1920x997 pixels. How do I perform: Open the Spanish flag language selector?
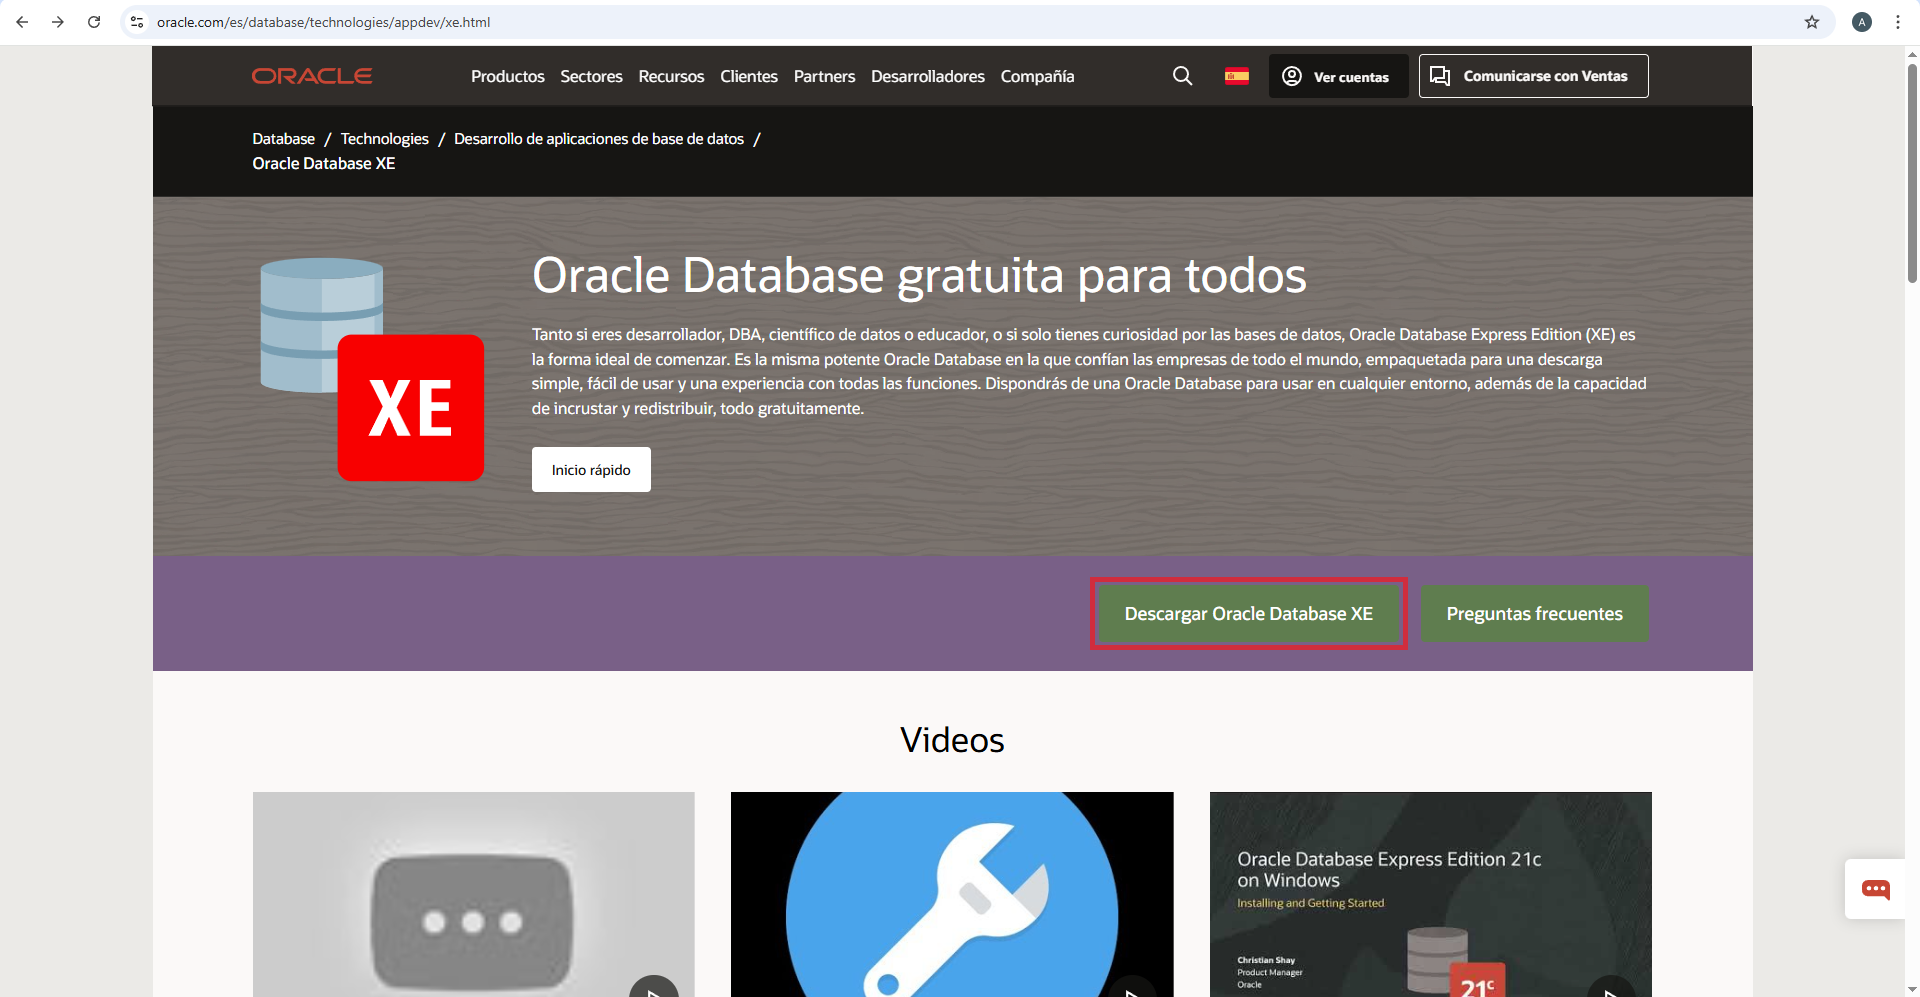tap(1237, 75)
